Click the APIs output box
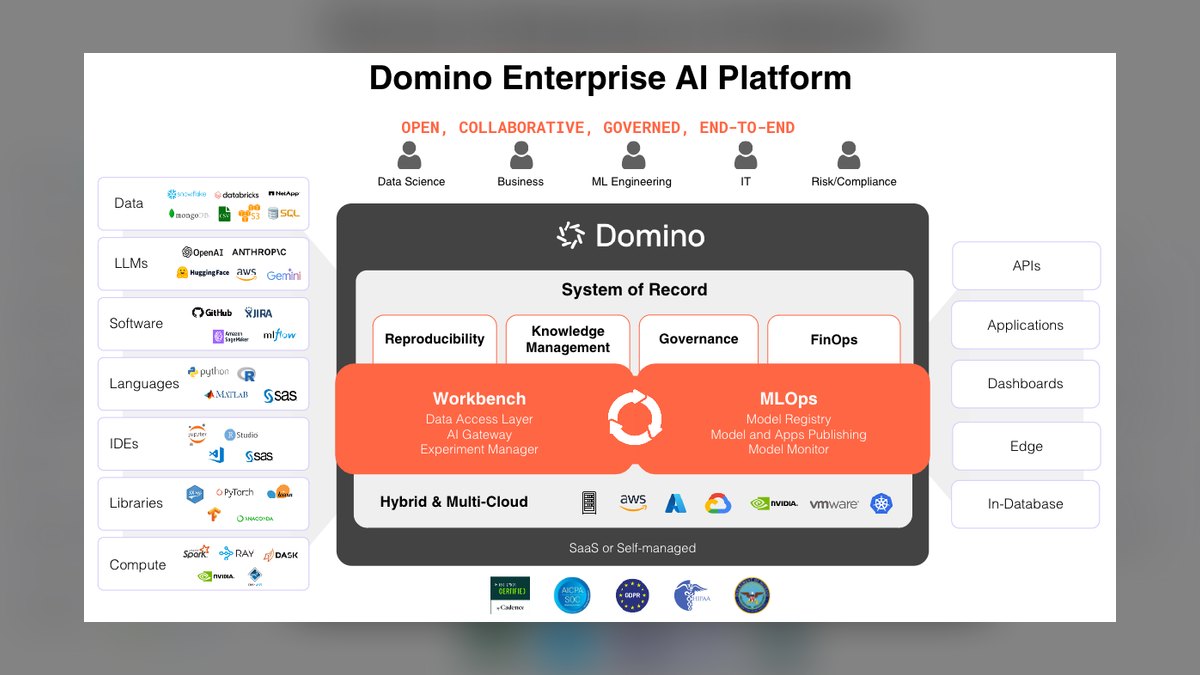This screenshot has height=675, width=1200. (1026, 266)
